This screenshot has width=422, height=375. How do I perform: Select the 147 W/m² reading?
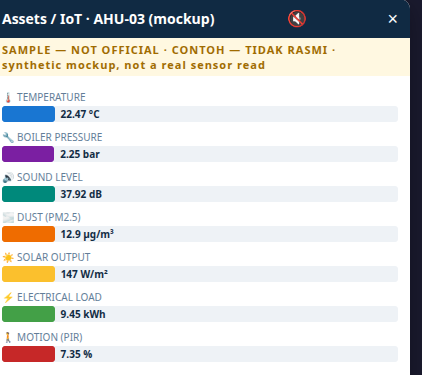84,274
